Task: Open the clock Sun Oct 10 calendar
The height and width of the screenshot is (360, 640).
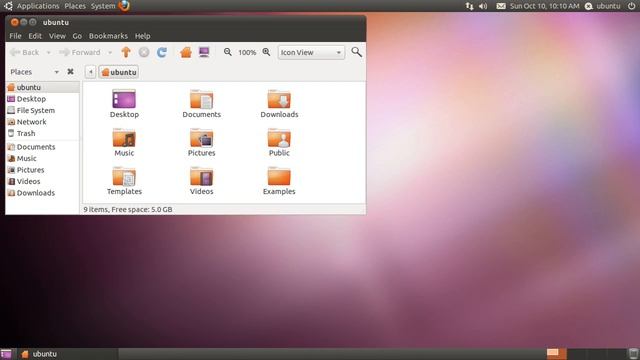Action: tap(544, 6)
